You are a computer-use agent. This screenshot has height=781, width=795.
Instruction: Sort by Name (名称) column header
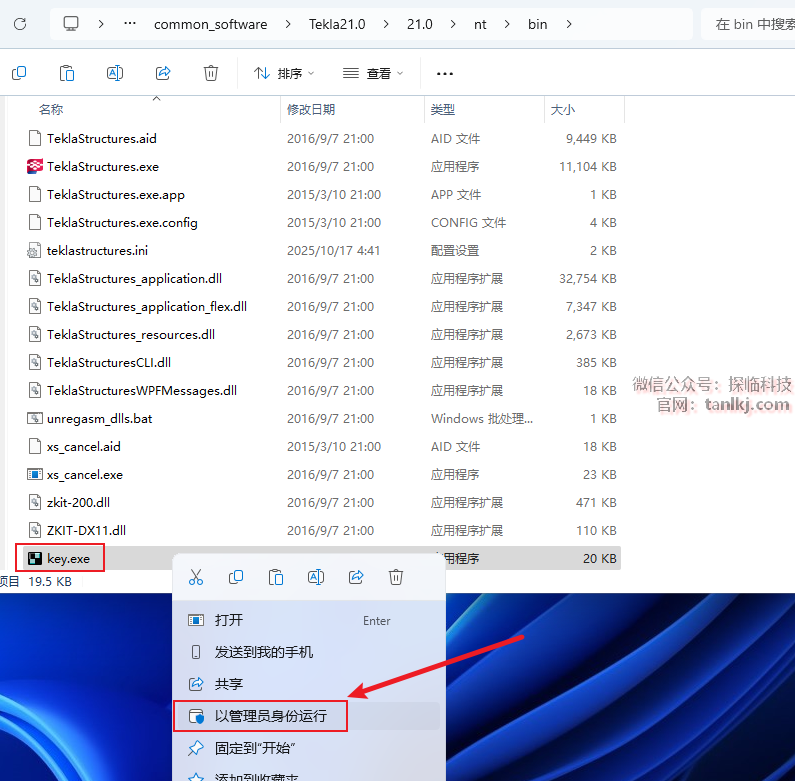click(51, 109)
